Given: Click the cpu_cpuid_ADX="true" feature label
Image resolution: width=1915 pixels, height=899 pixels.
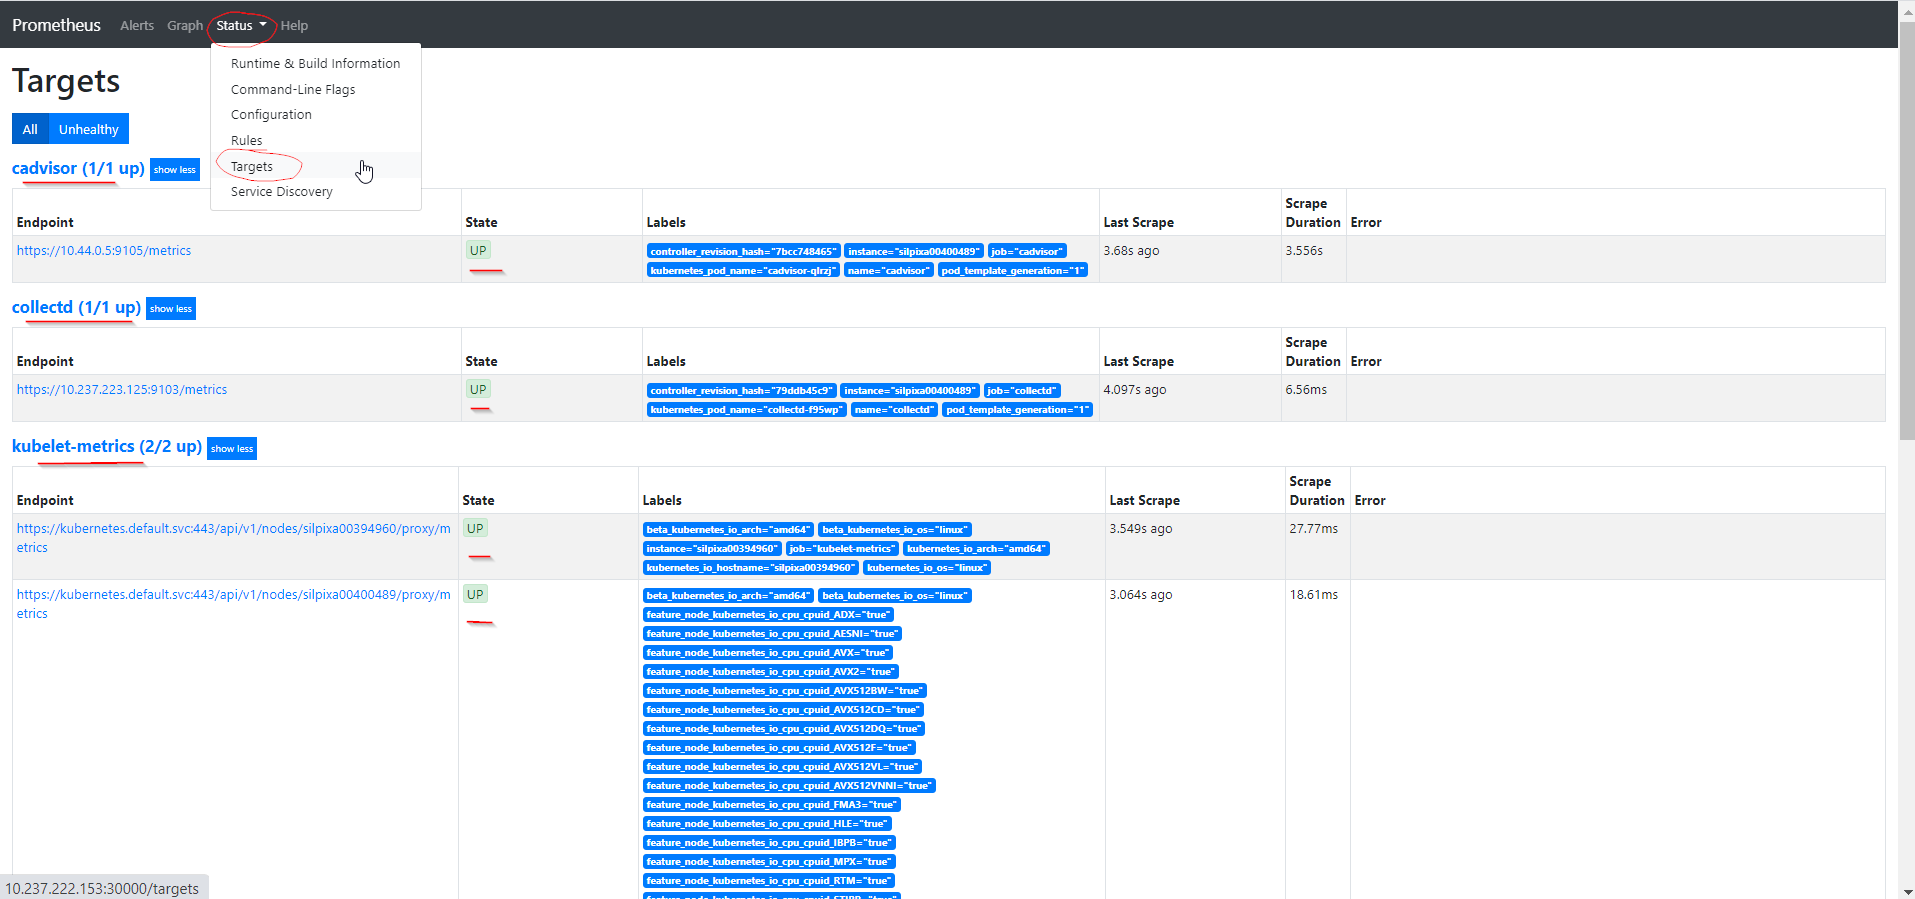Looking at the screenshot, I should click(768, 614).
